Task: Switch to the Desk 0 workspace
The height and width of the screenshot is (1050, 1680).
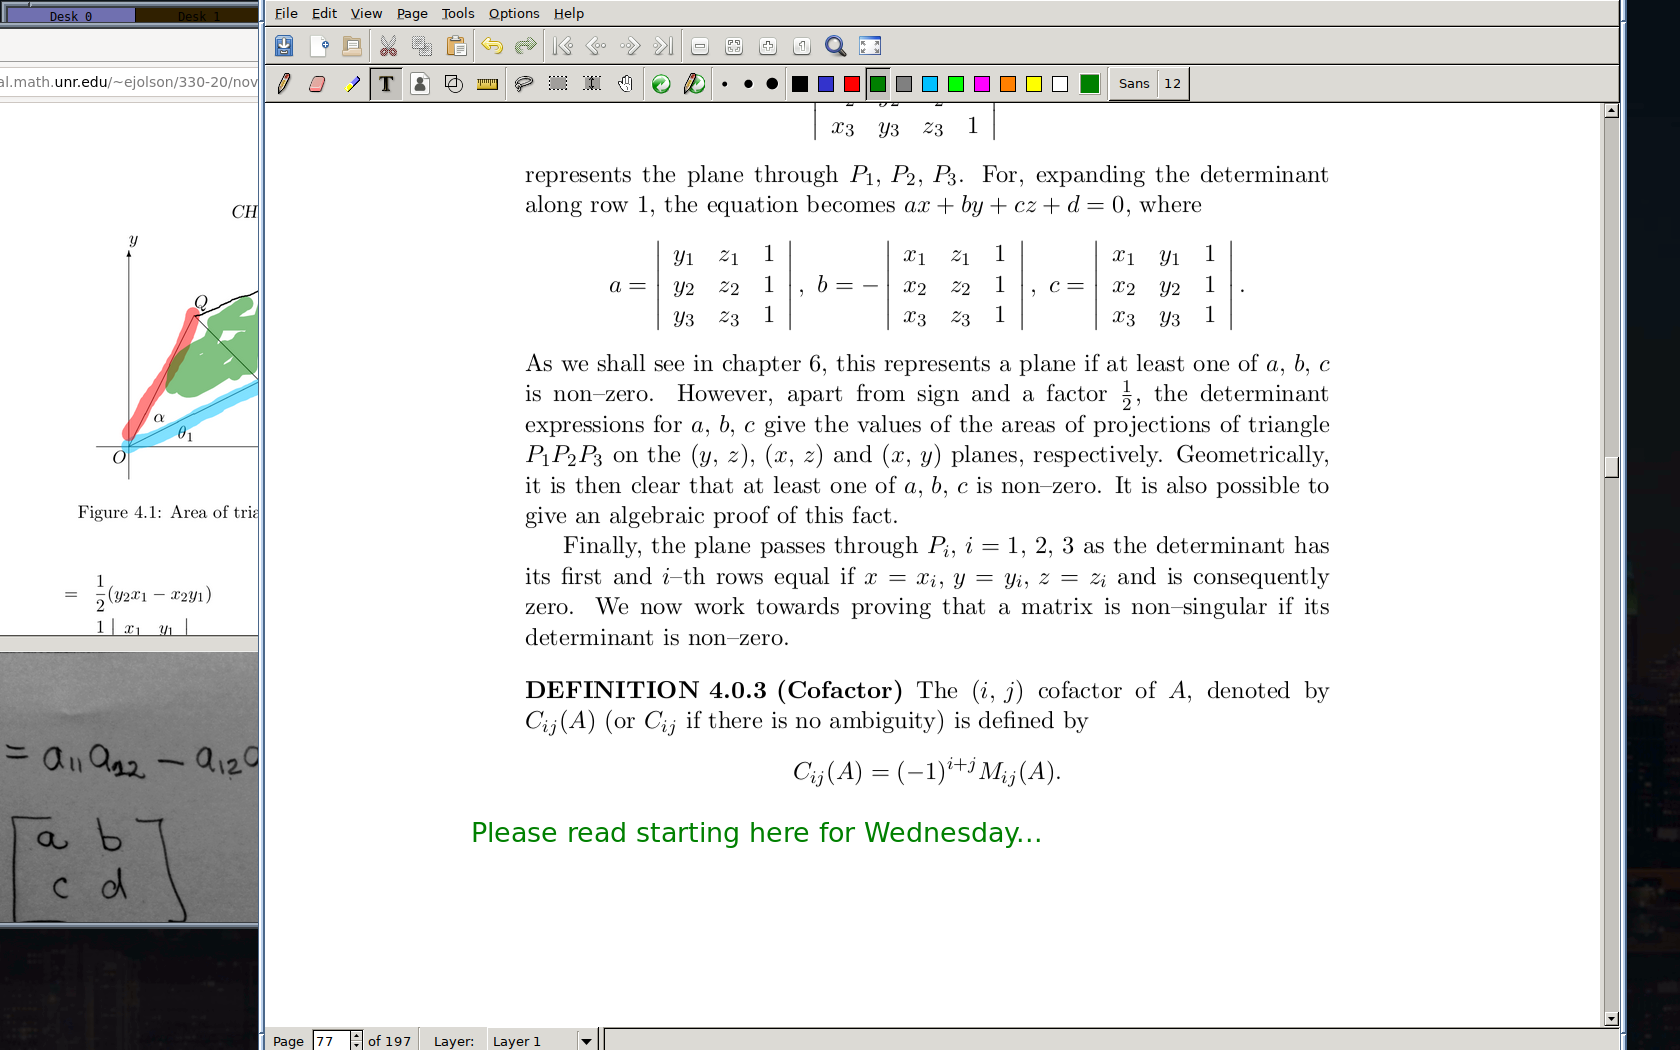Action: [x=70, y=16]
